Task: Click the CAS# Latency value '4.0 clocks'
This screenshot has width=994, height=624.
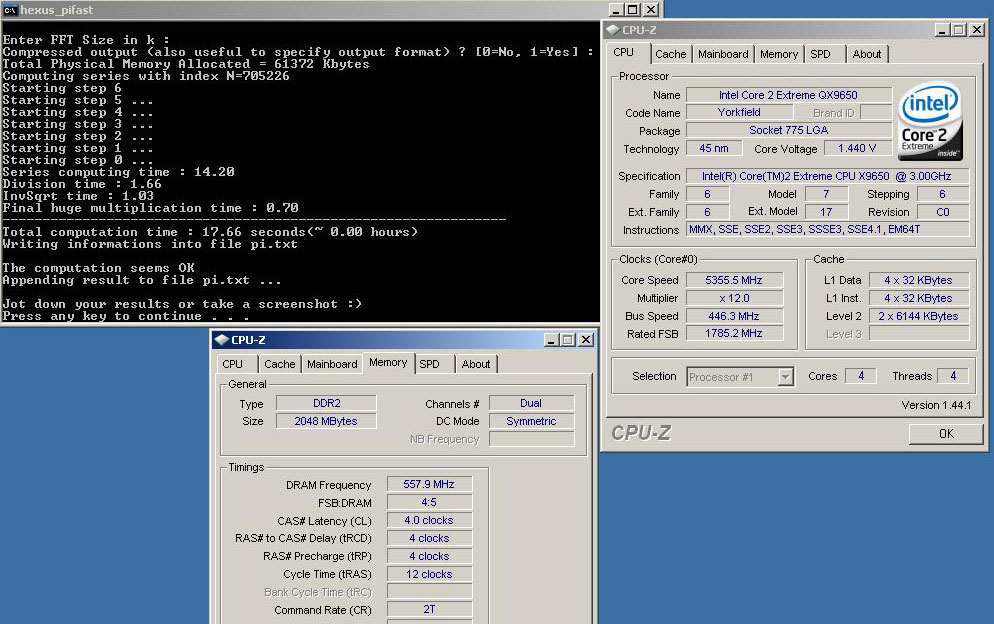Action: [x=429, y=521]
